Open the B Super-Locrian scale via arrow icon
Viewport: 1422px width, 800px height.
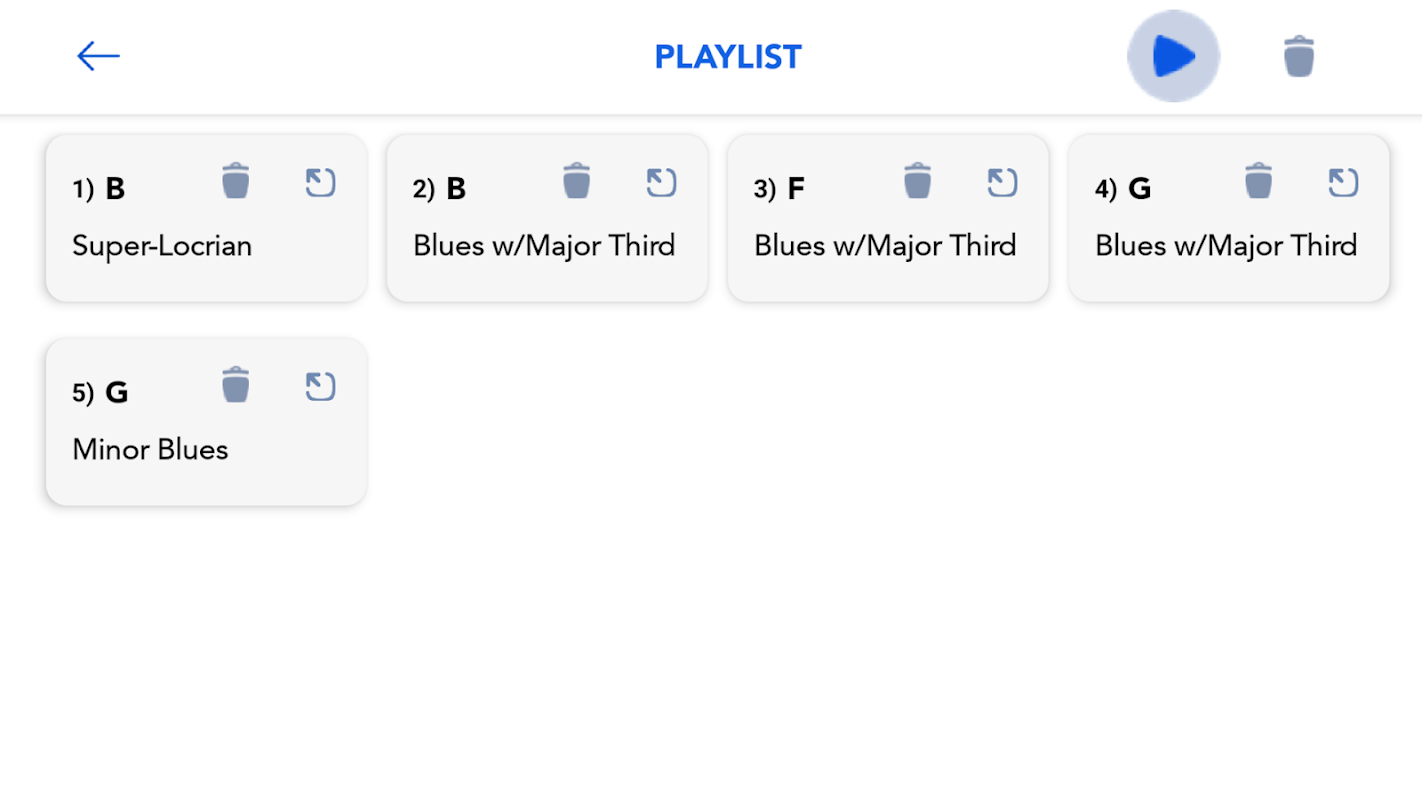coord(320,183)
